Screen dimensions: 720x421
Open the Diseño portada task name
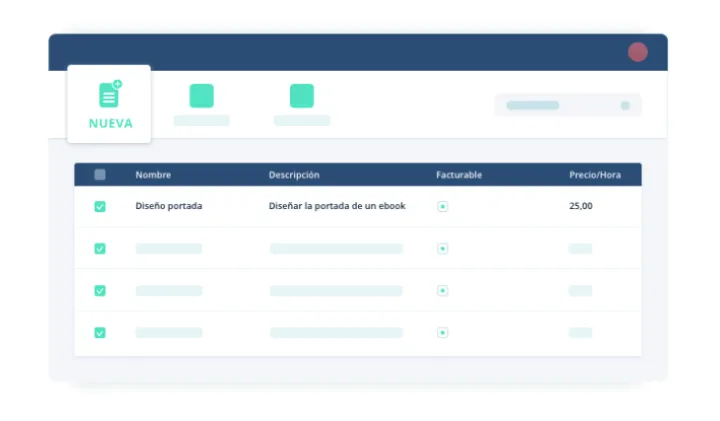(x=168, y=207)
